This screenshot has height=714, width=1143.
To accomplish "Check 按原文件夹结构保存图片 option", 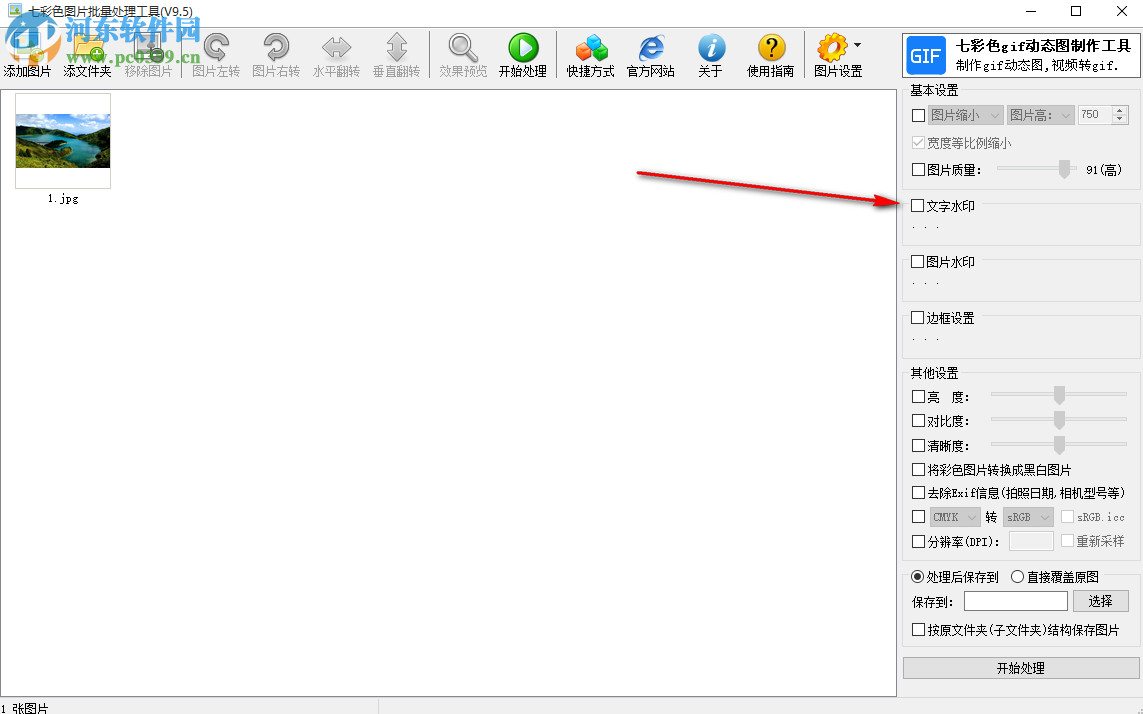I will 918,629.
